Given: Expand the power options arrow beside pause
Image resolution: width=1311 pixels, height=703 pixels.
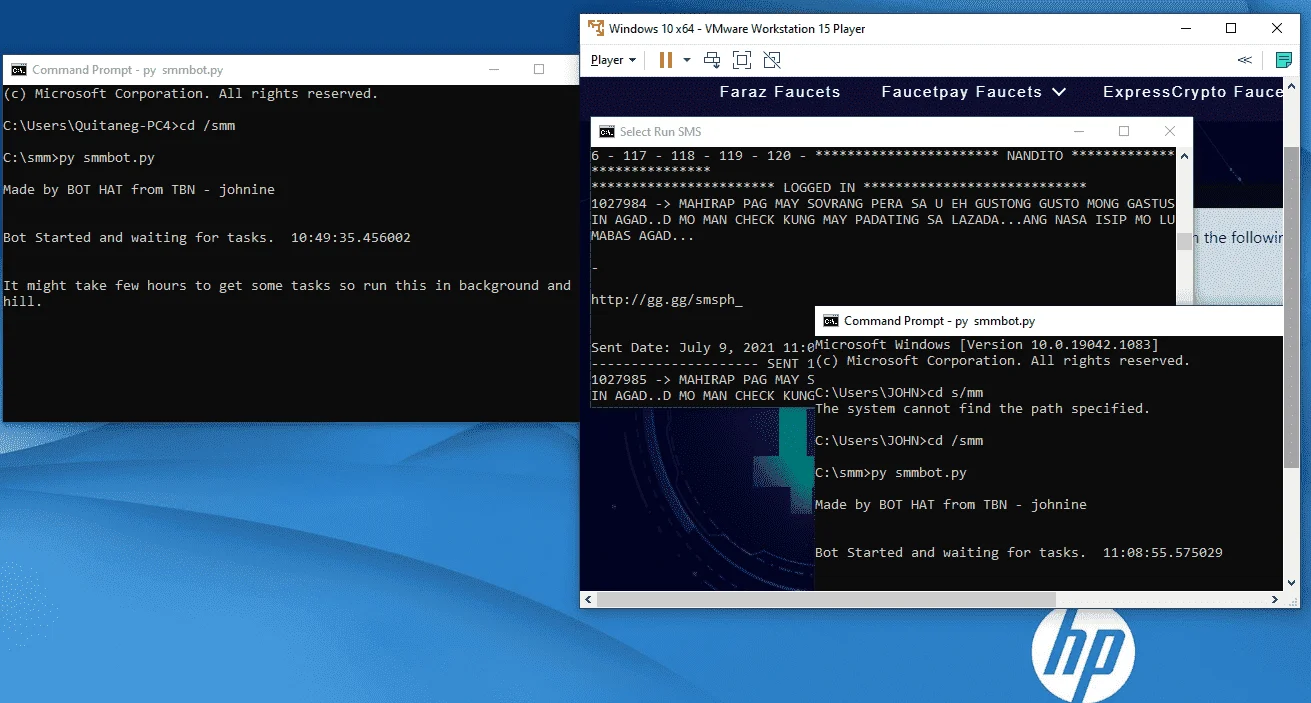Looking at the screenshot, I should pos(687,60).
